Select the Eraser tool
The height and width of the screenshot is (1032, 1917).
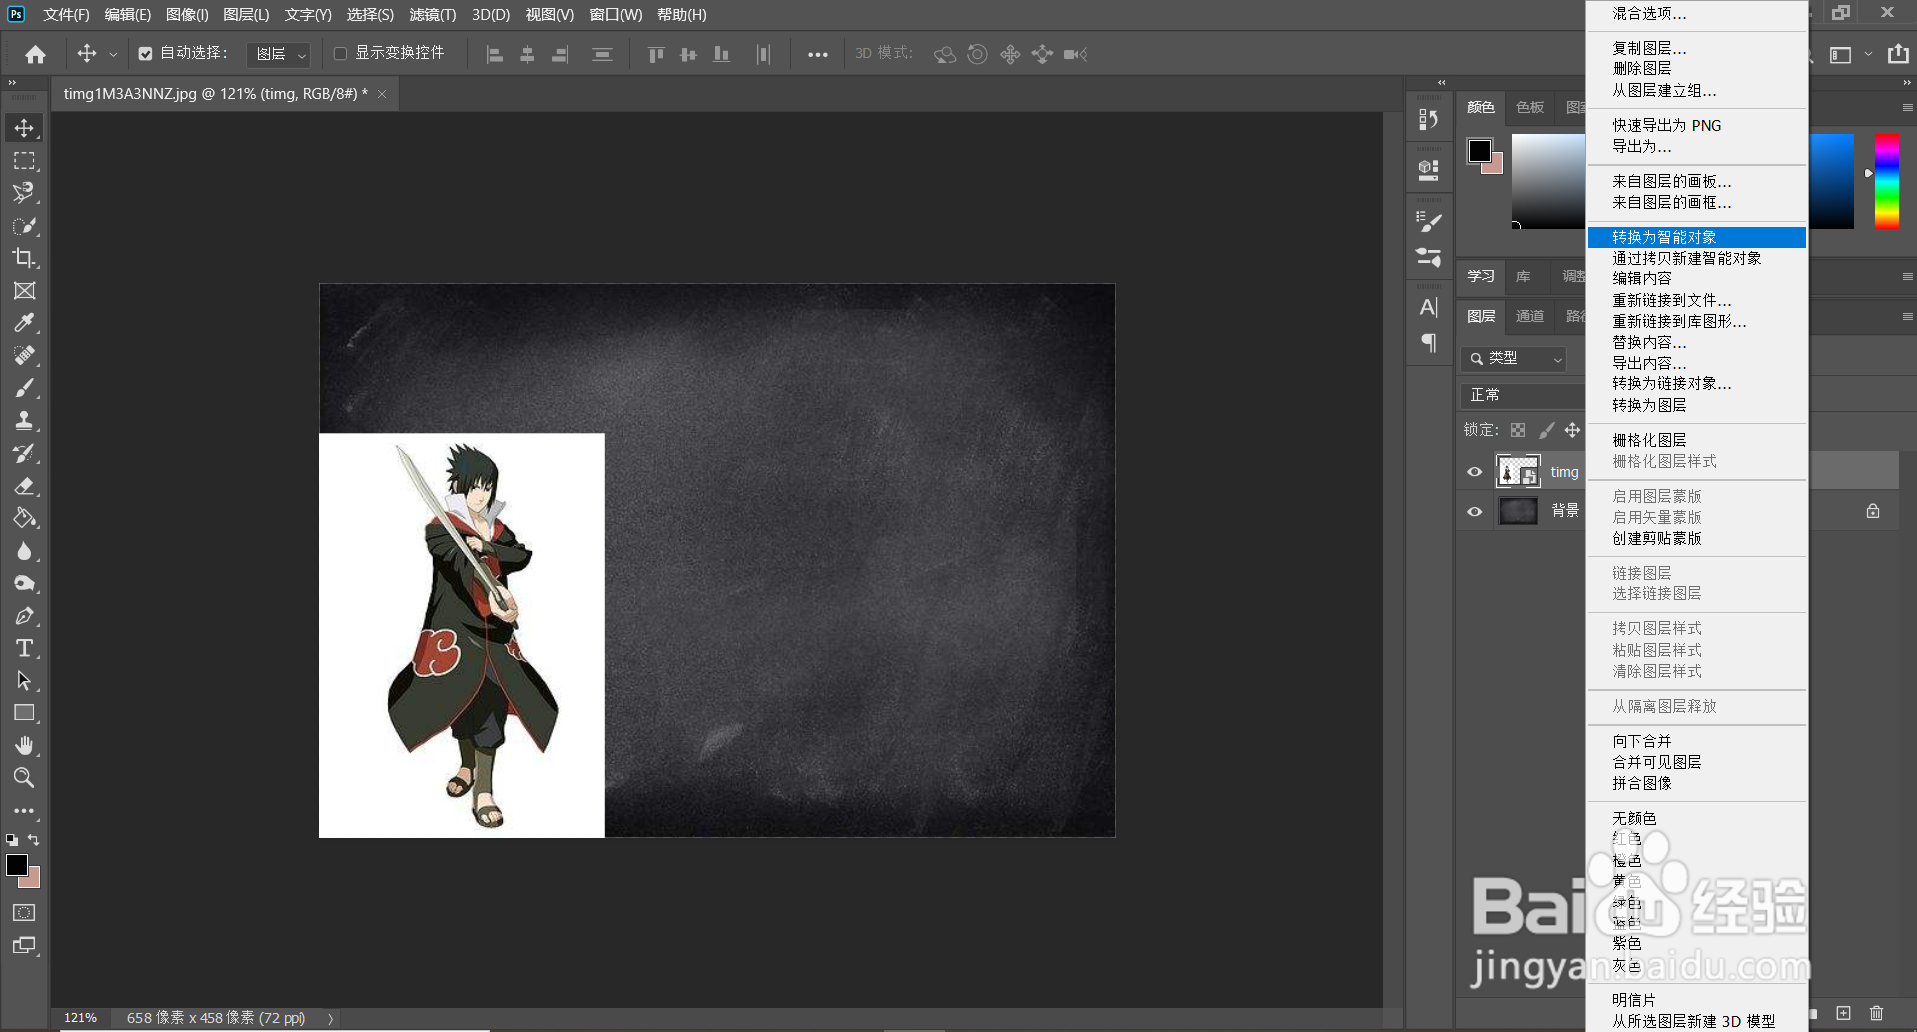(24, 486)
